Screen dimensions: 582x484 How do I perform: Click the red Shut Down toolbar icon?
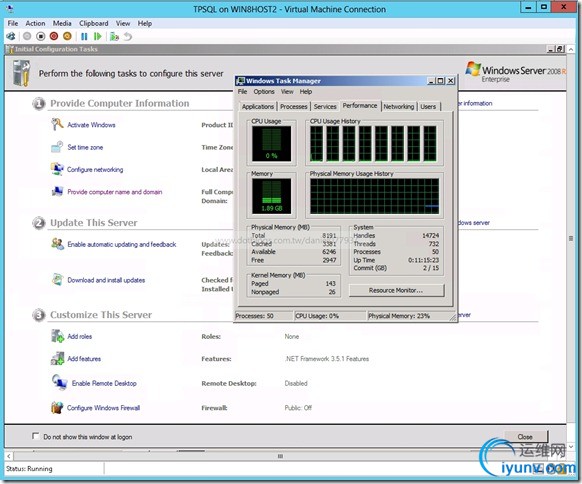[x=54, y=36]
